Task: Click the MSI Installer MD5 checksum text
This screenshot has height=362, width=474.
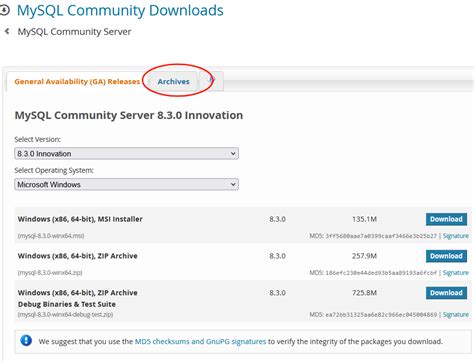Action: pos(373,236)
